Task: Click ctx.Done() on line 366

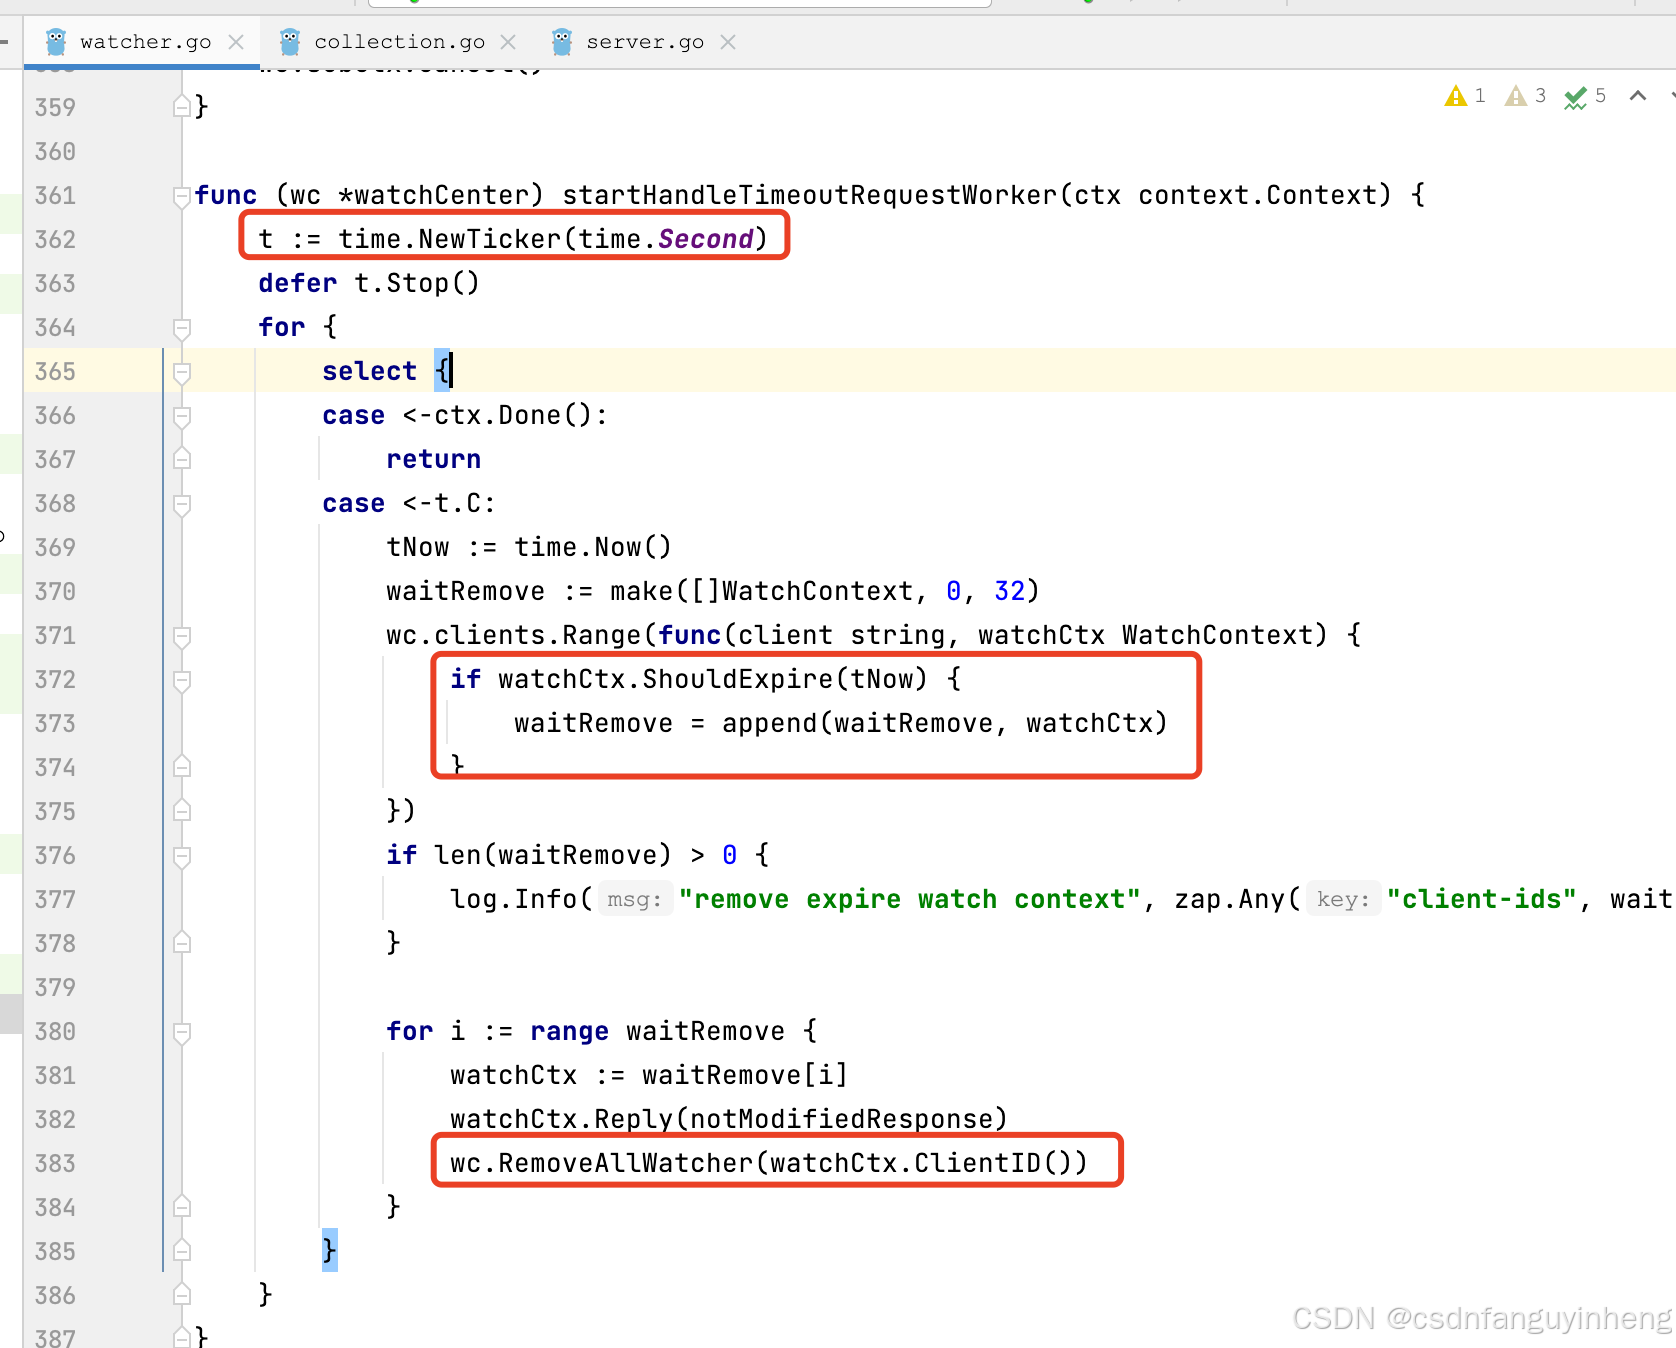Action: pyautogui.click(x=513, y=415)
